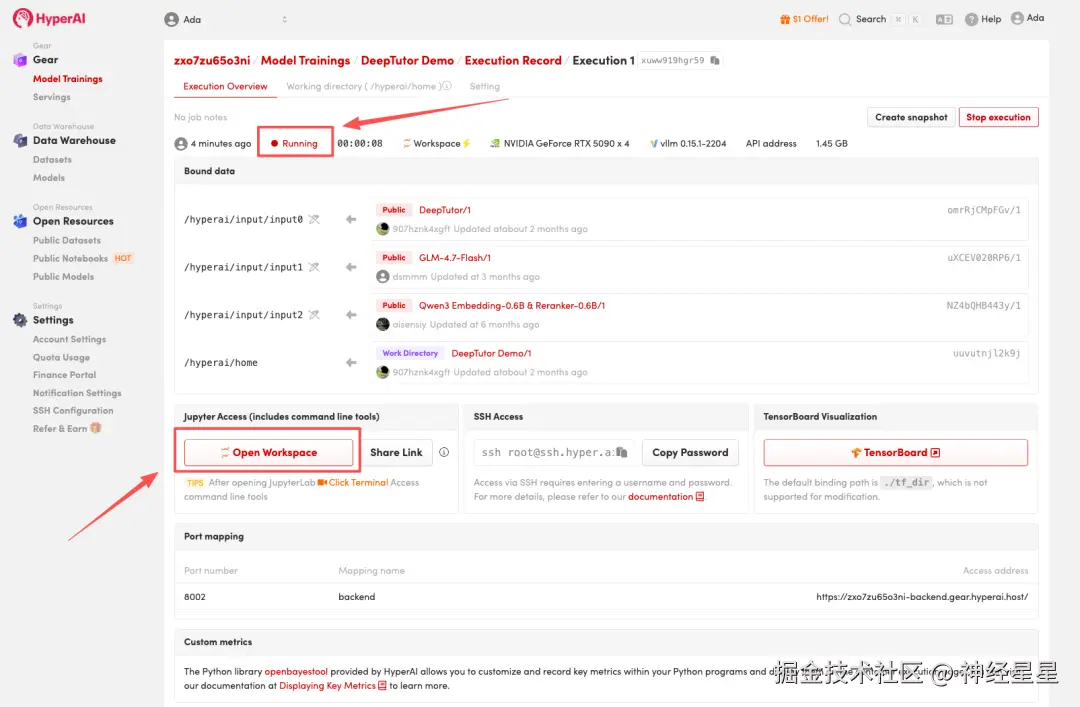This screenshot has width=1080, height=707.
Task: Switch to Execution Overview tab
Action: click(225, 86)
